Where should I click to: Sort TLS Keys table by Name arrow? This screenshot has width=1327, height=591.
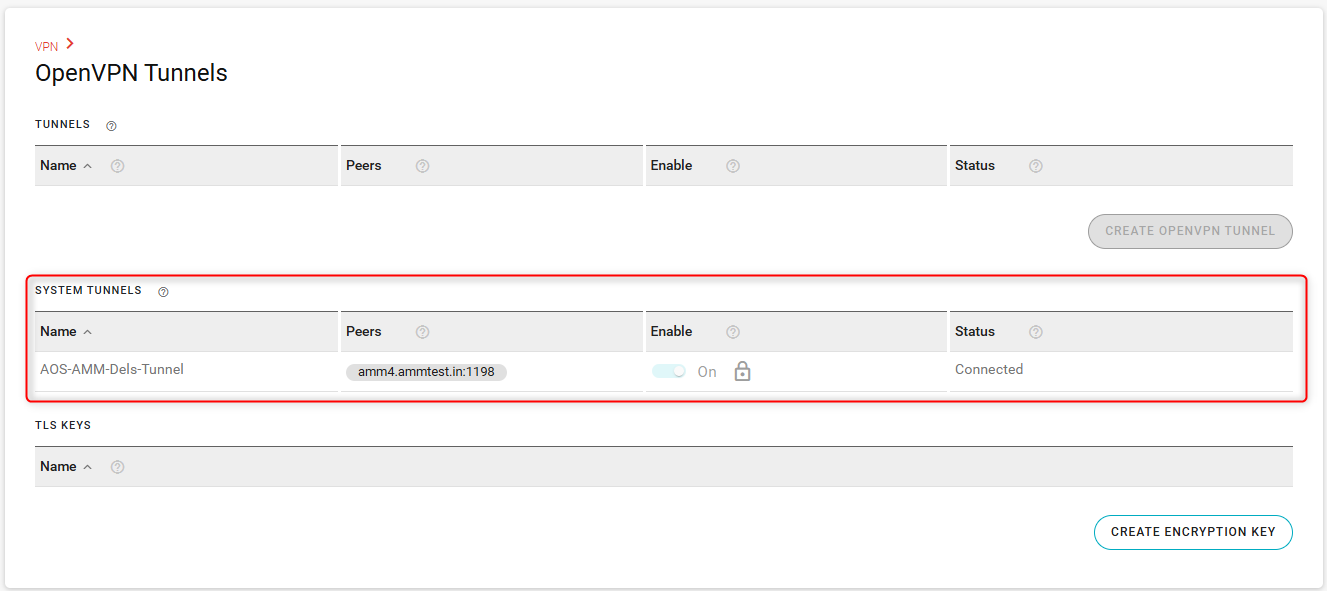[x=88, y=468]
